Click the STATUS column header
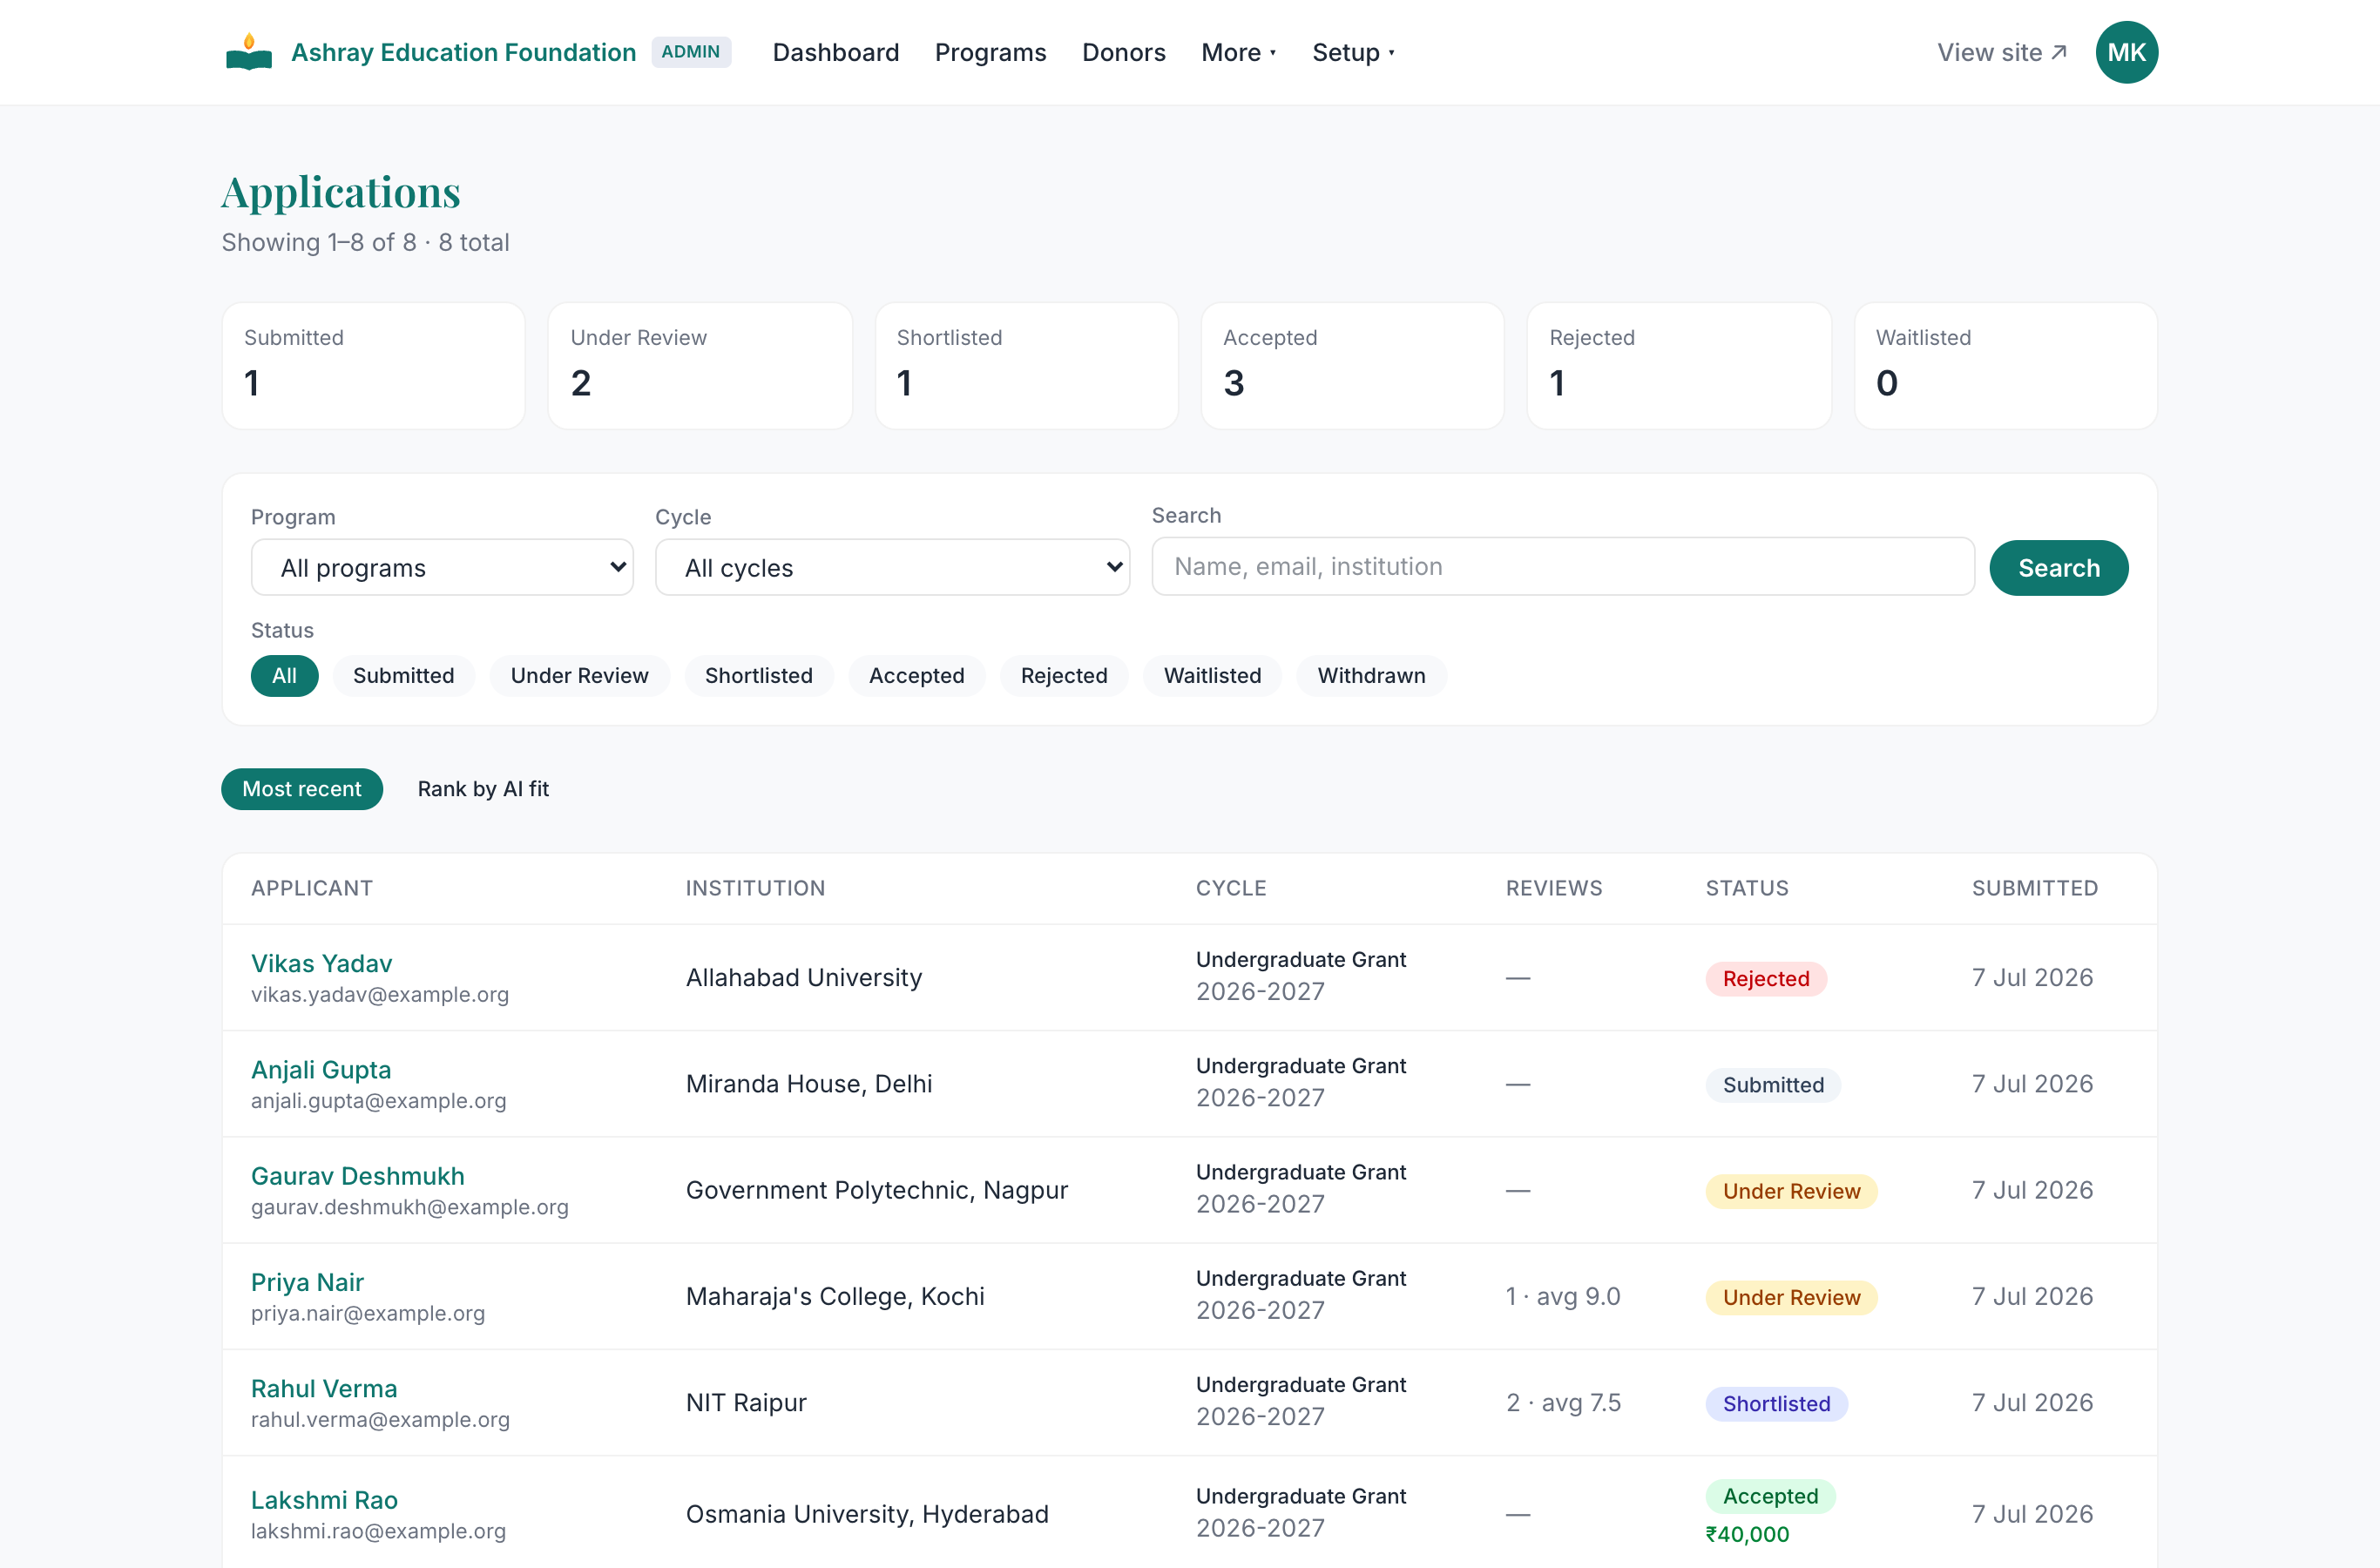The height and width of the screenshot is (1568, 2380). point(1746,888)
